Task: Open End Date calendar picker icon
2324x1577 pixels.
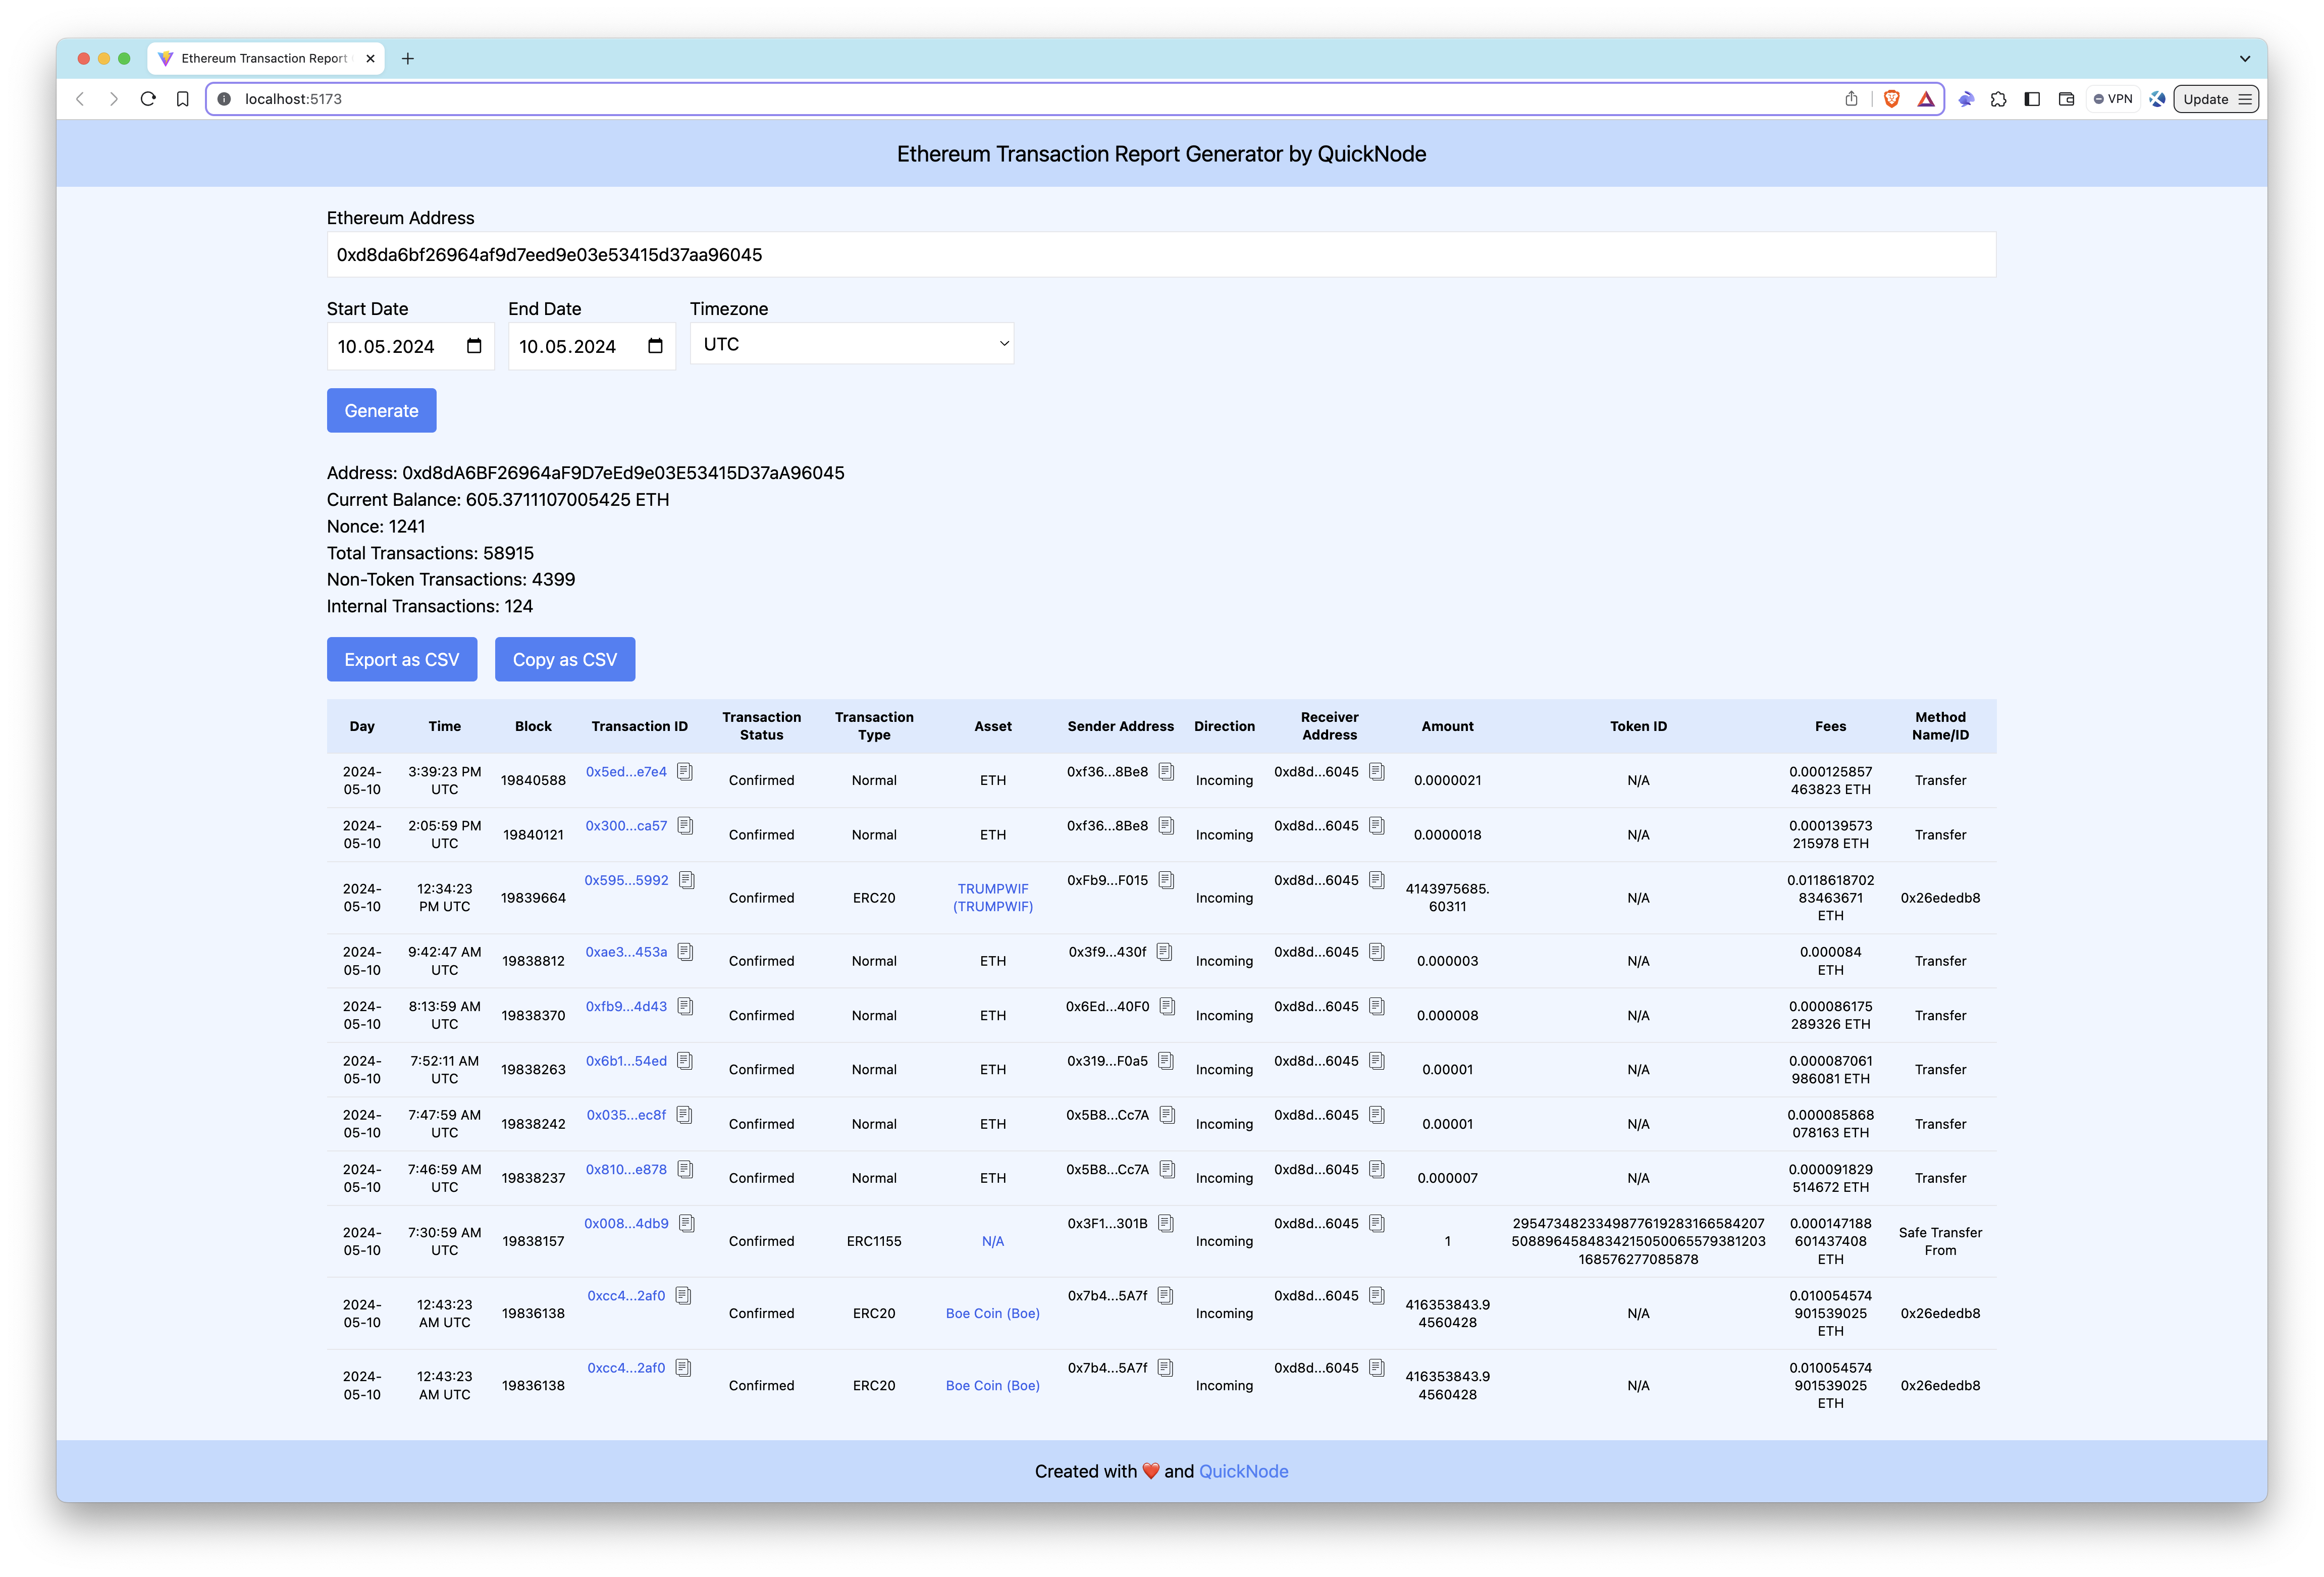Action: (x=655, y=346)
